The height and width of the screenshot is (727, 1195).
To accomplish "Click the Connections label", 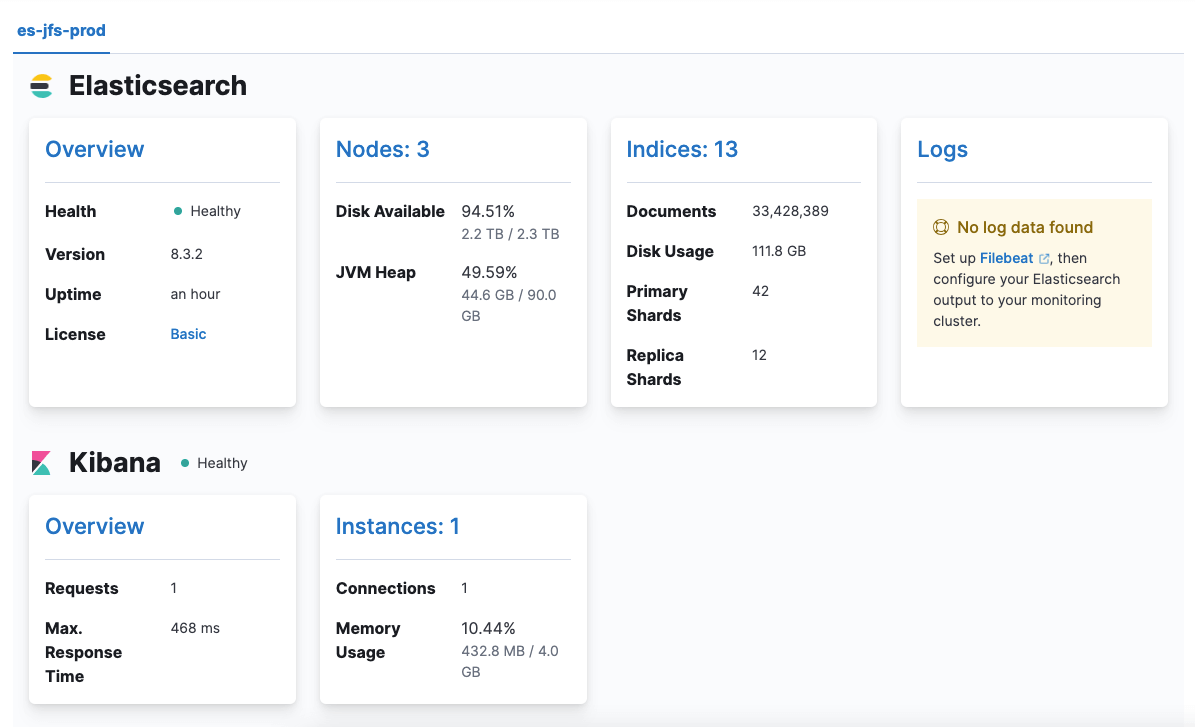I will 386,588.
